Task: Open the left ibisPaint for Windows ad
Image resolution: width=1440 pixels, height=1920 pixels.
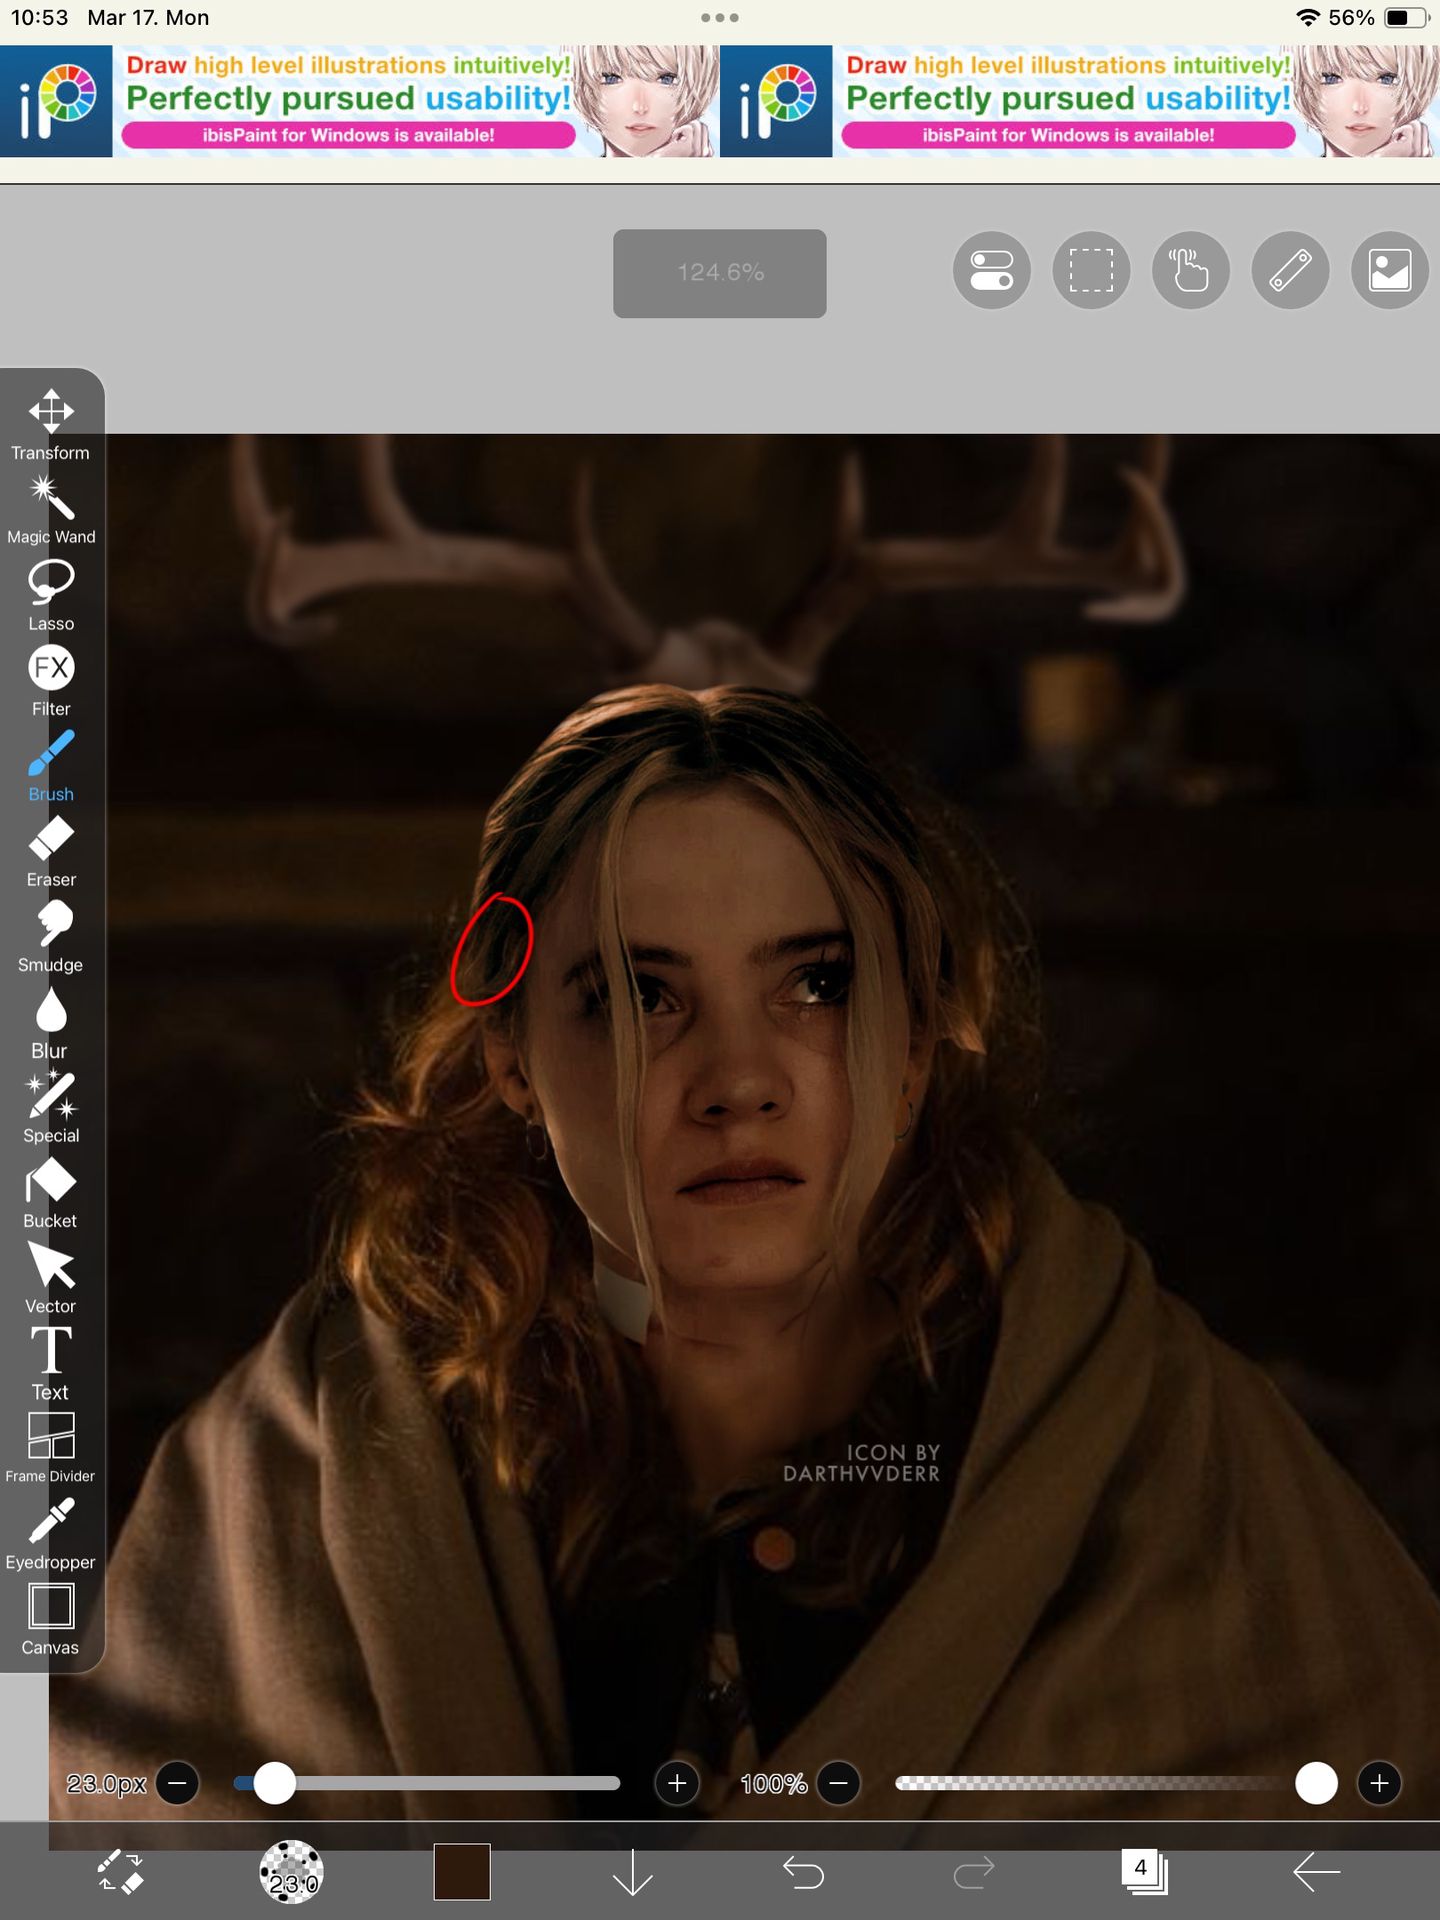Action: 360,101
